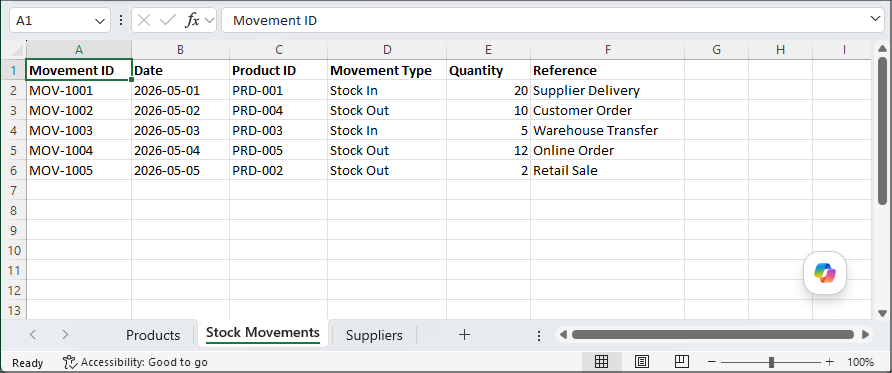892x373 pixels.
Task: Select row 4 header
Action: pyautogui.click(x=14, y=130)
